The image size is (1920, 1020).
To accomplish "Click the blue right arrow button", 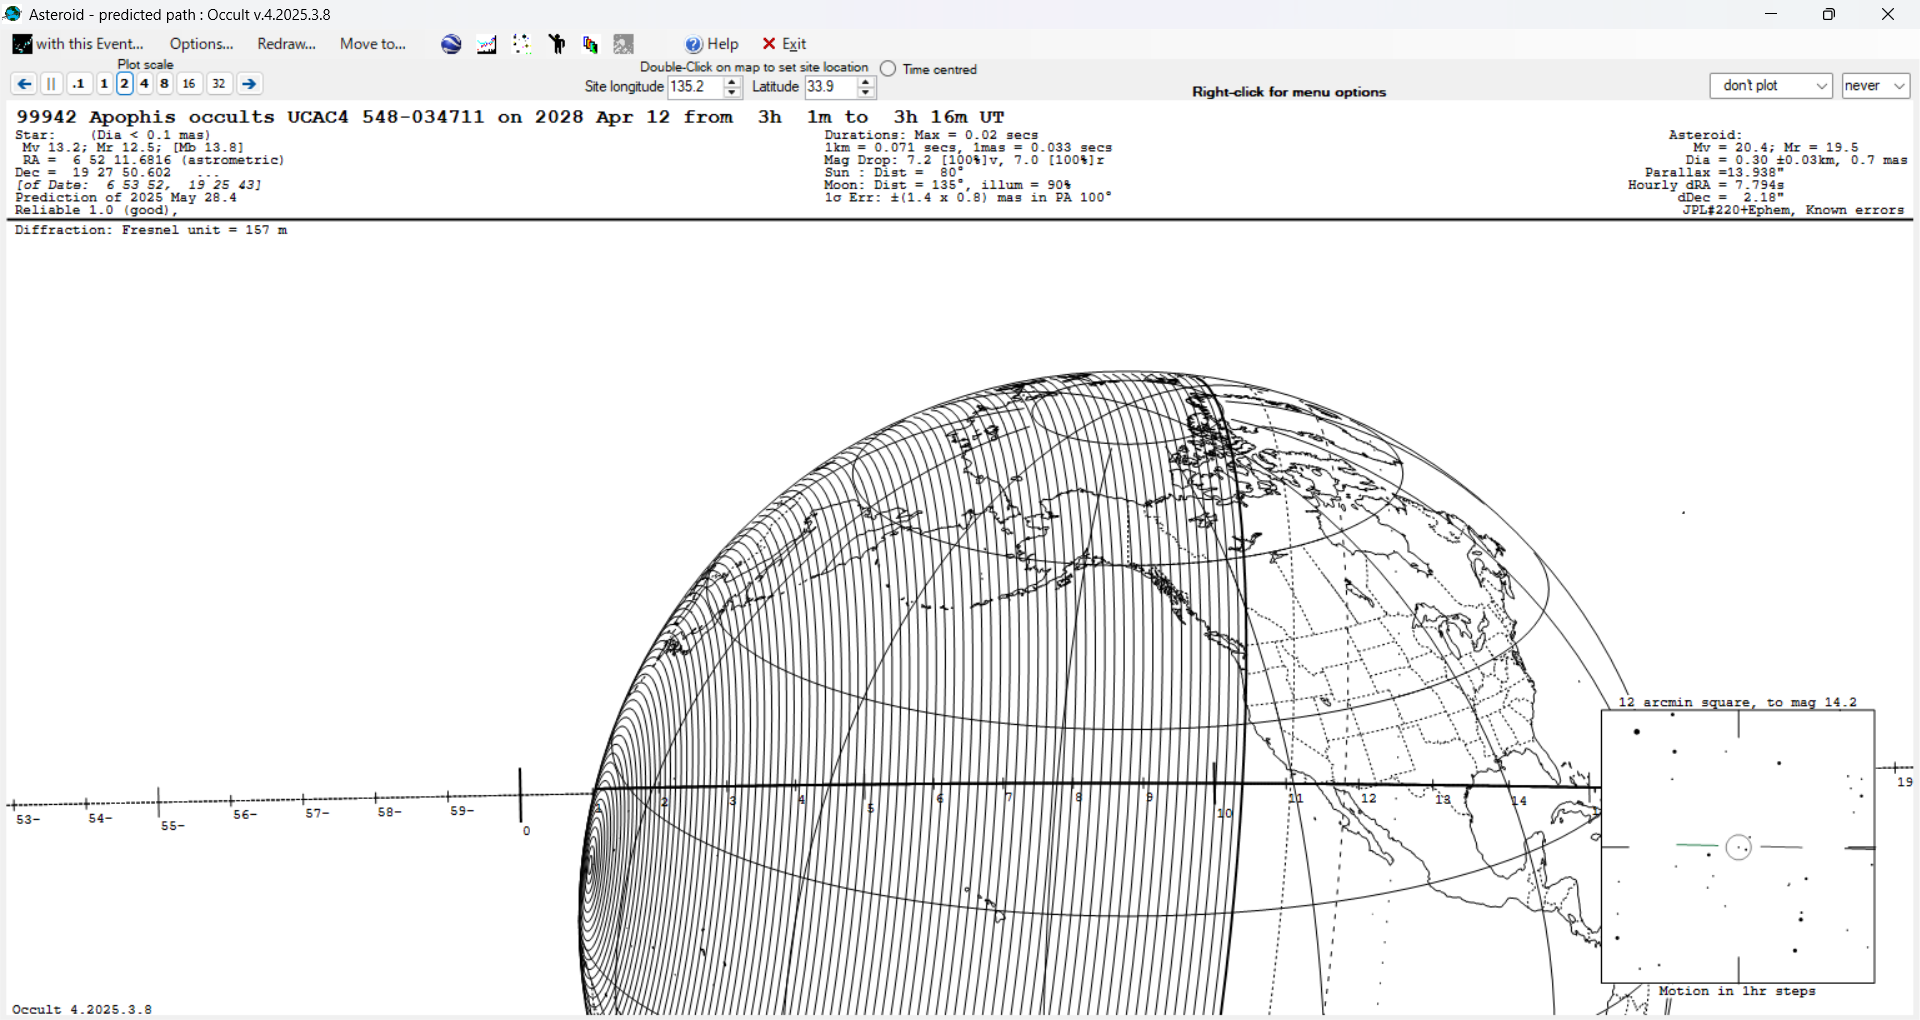I will (x=250, y=84).
